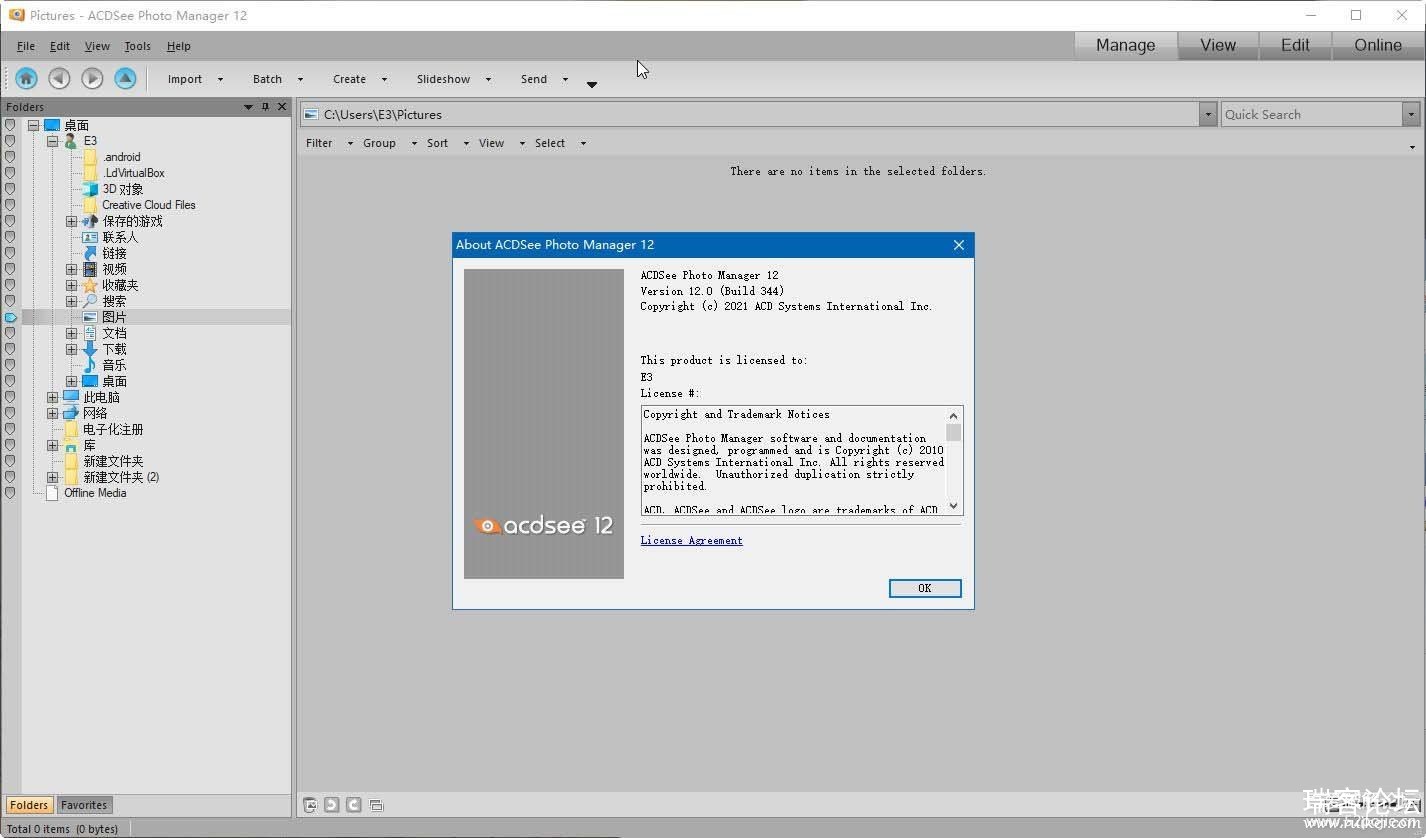Switch to the Favorites panel tab
The image size is (1426, 838).
coord(84,805)
